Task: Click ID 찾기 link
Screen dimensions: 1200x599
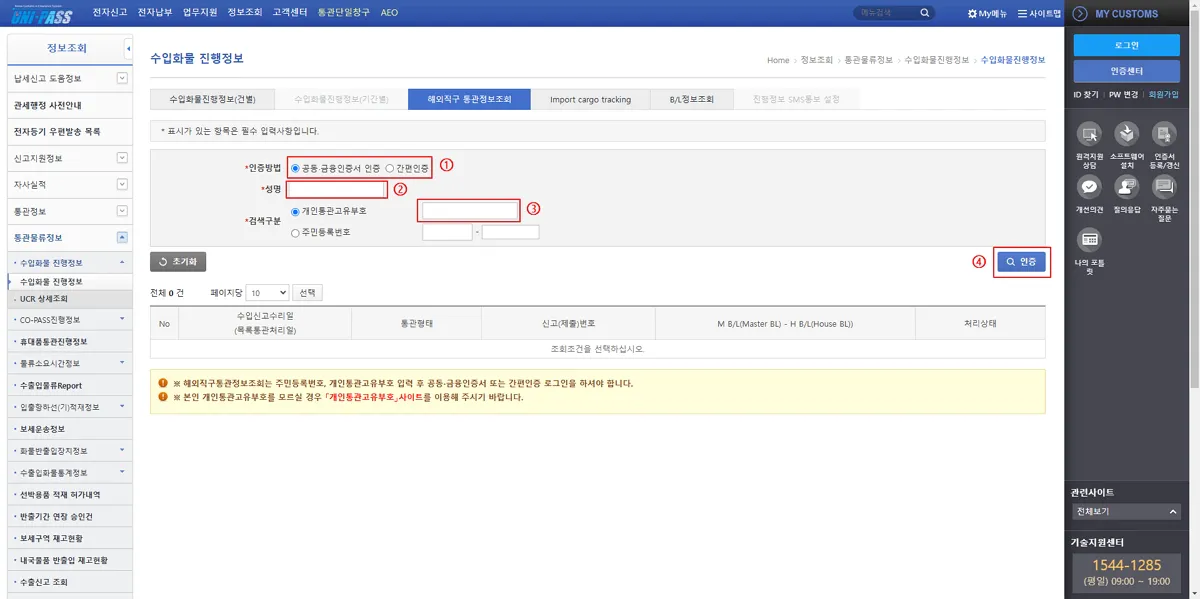Action: point(1085,94)
